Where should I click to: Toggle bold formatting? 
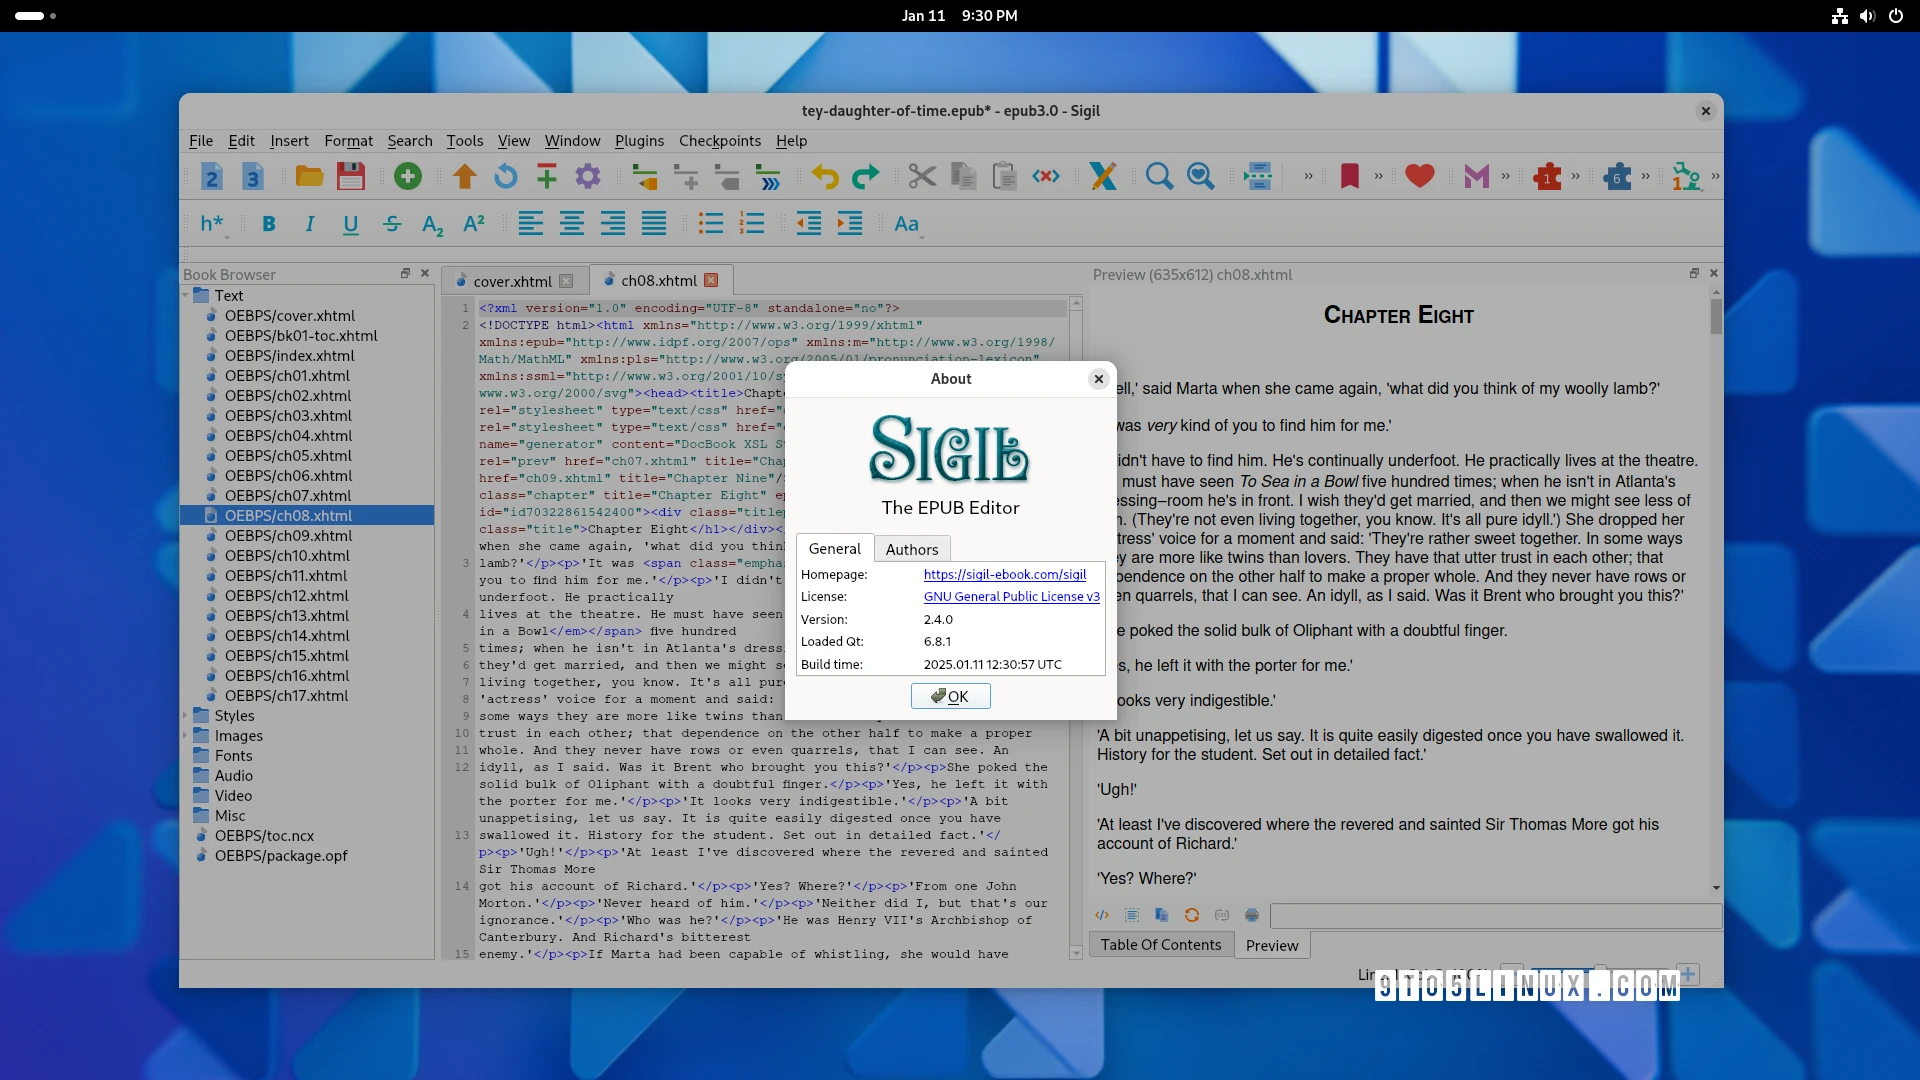(x=268, y=223)
